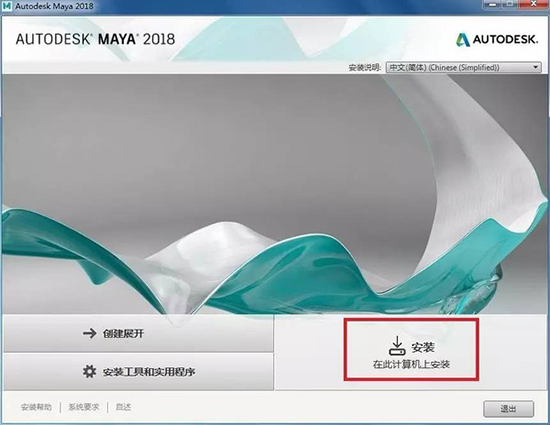Expand language list using the dropdown arrow
Image resolution: width=550 pixels, height=425 pixels.
[536, 67]
